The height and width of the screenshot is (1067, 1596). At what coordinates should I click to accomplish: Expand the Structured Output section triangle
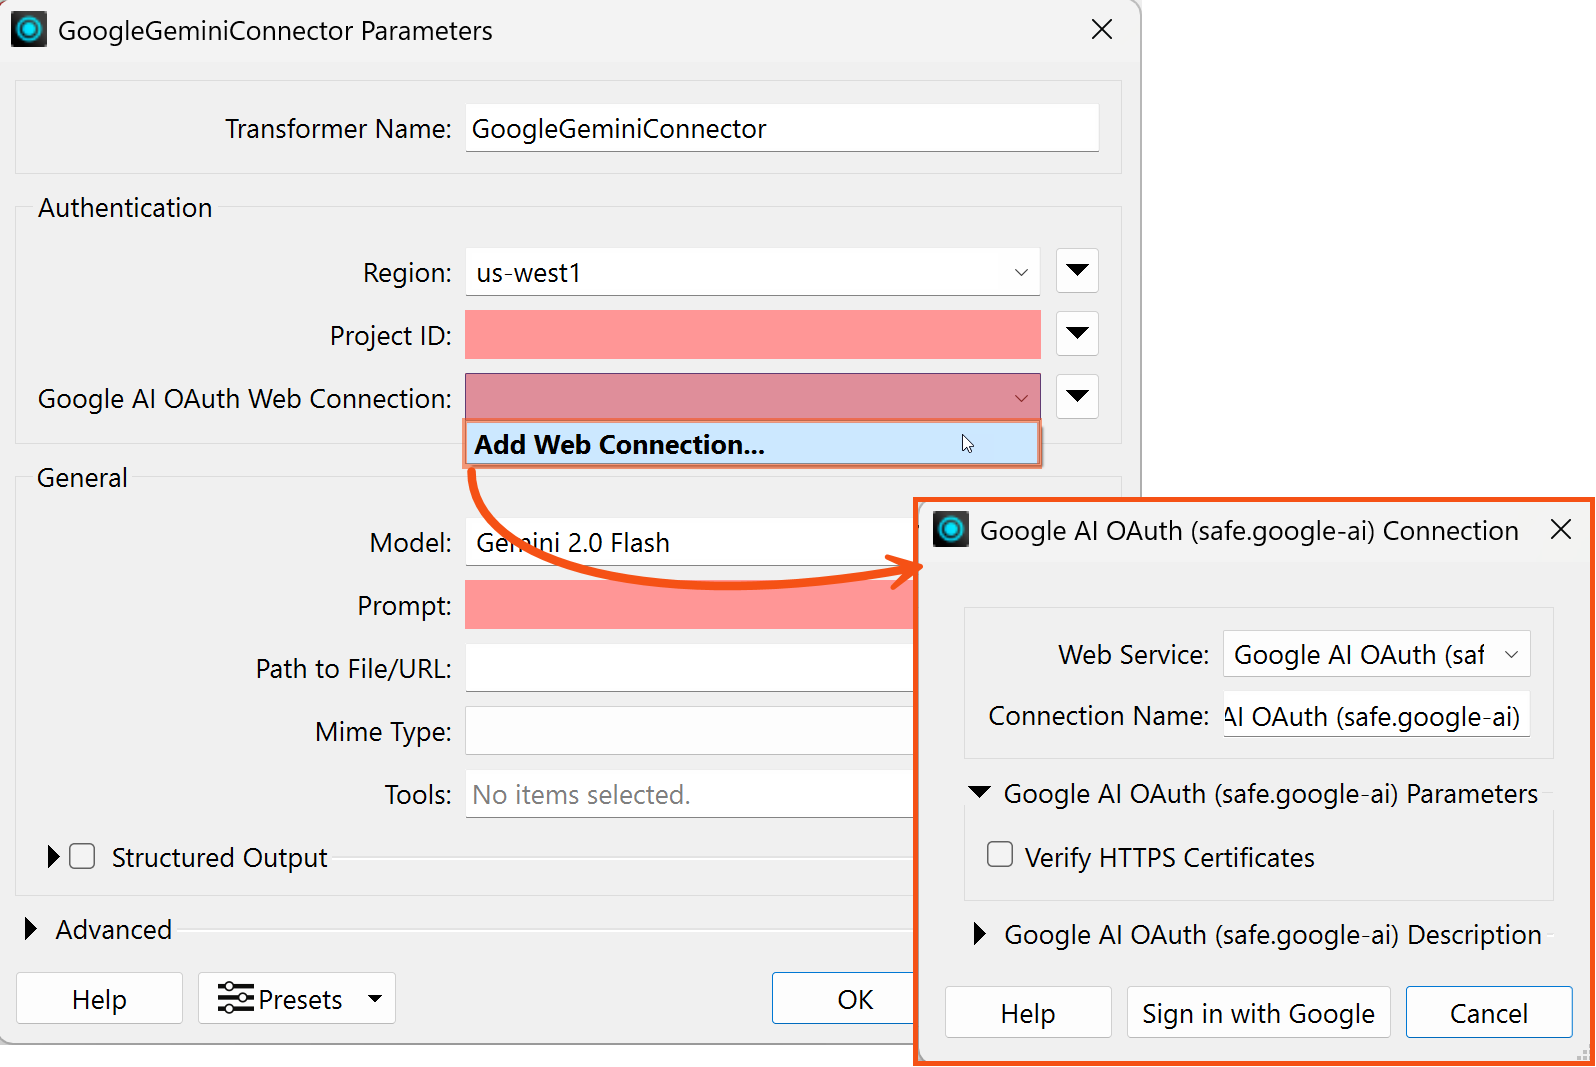coord(53,856)
